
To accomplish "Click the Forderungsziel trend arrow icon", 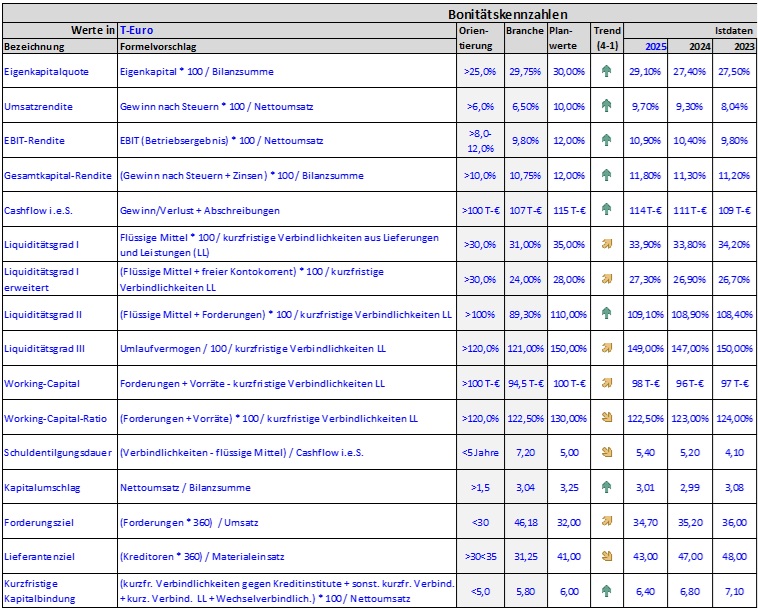I will (x=607, y=521).
